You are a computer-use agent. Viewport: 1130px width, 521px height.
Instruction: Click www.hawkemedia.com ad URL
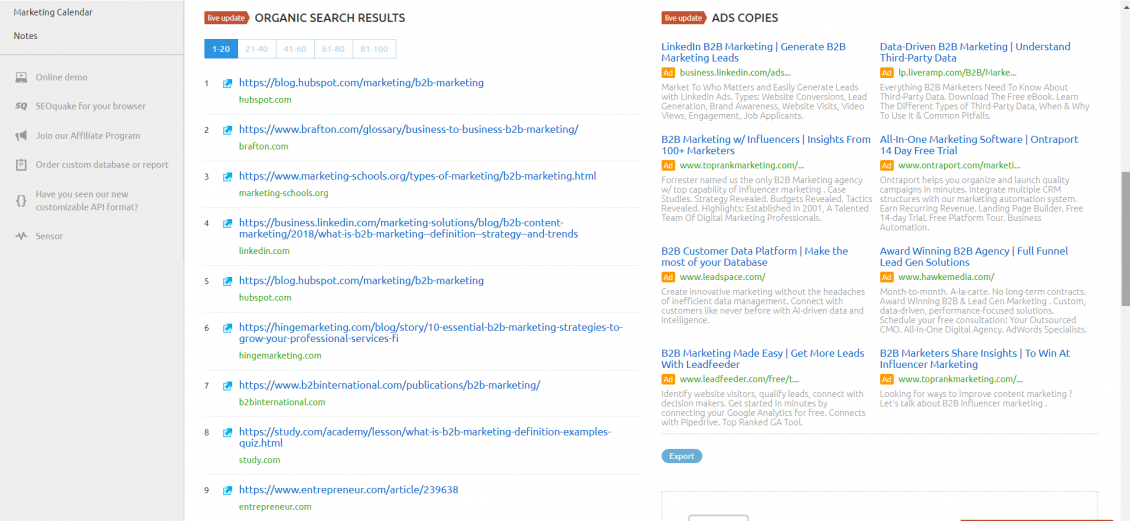coord(946,277)
